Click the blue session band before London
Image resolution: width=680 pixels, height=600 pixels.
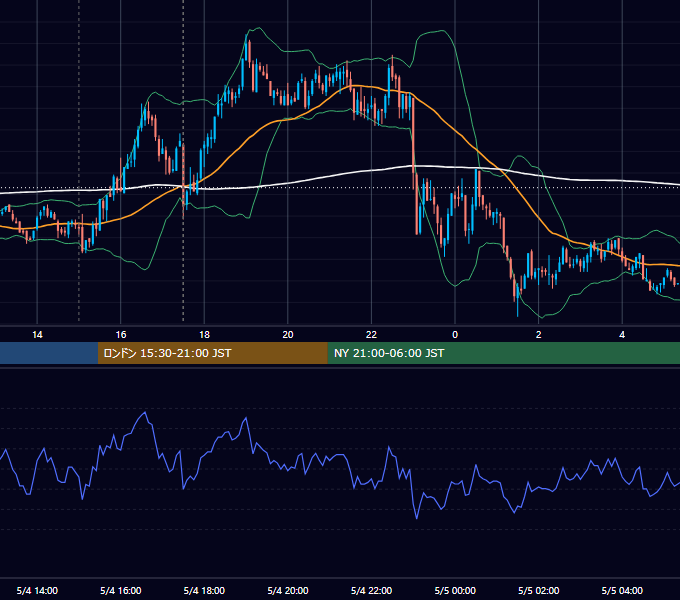49,353
